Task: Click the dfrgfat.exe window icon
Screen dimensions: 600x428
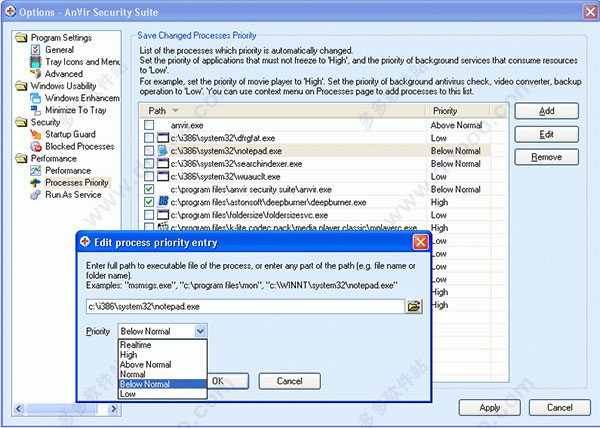Action: click(x=163, y=138)
